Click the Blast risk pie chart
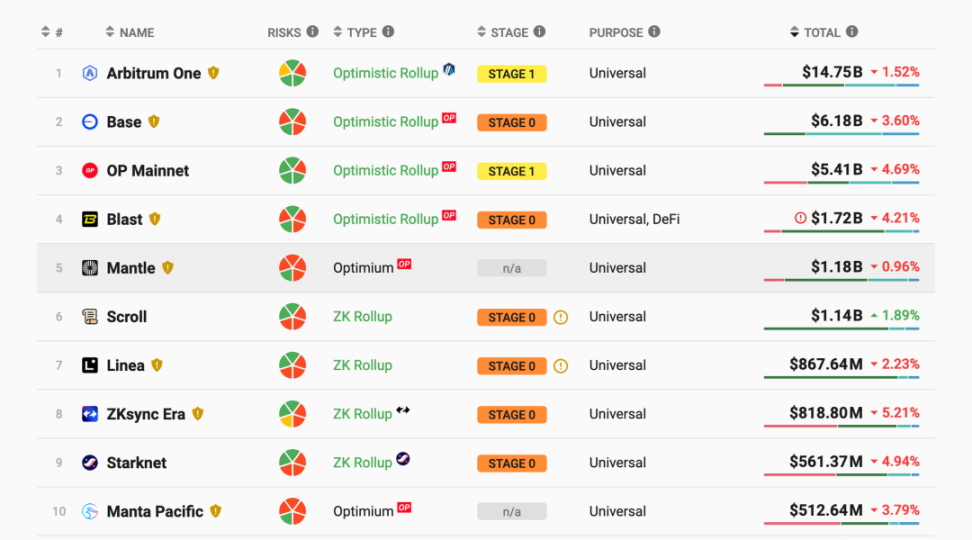 click(x=292, y=219)
